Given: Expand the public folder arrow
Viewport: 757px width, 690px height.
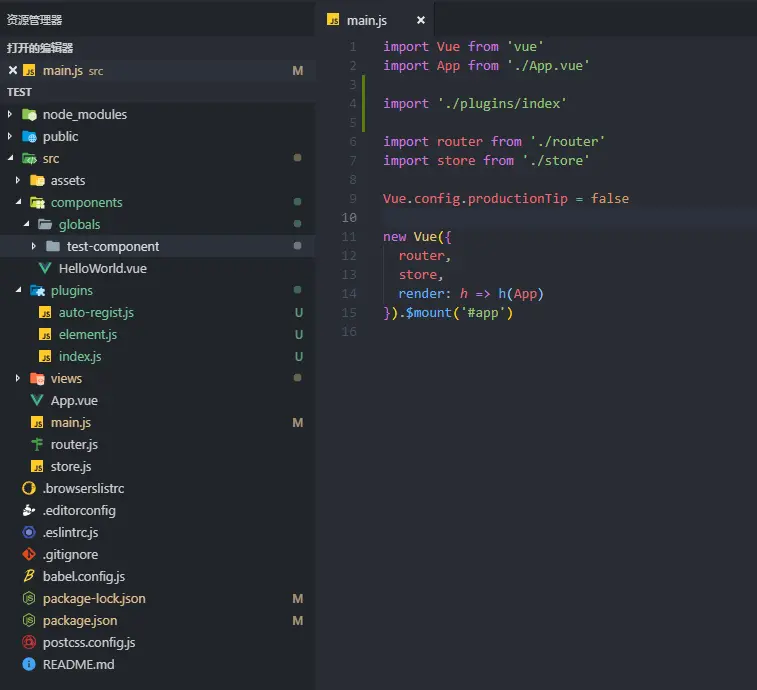Looking at the screenshot, I should coord(11,136).
